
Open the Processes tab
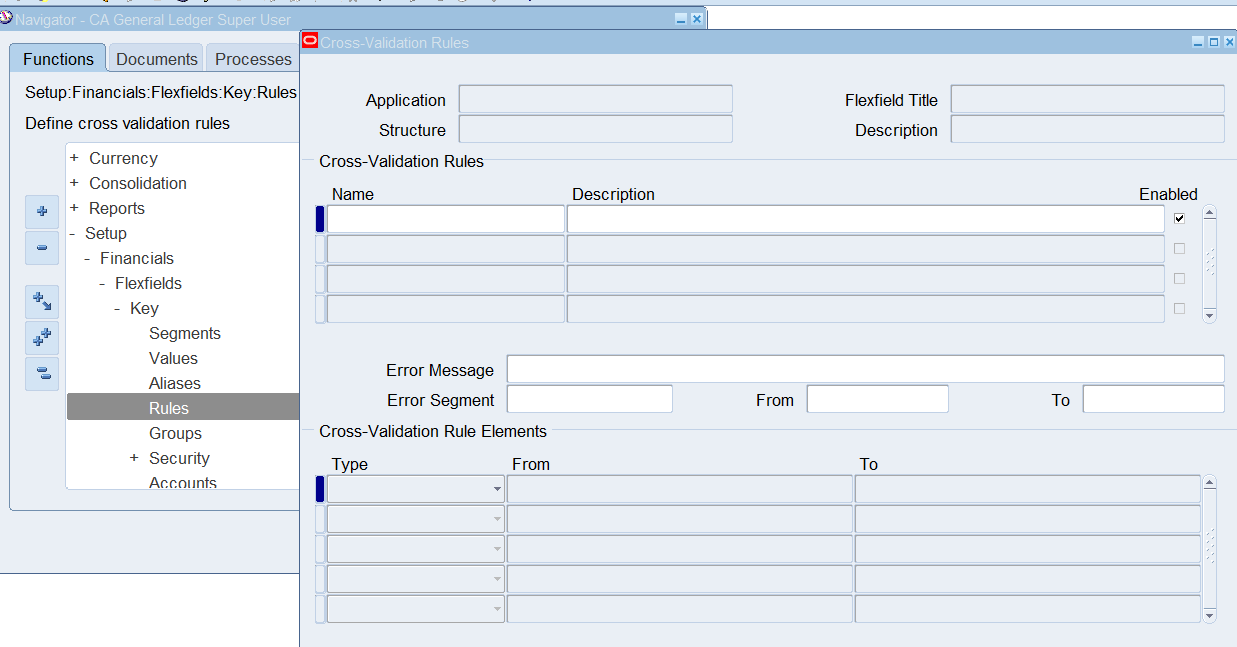pyautogui.click(x=253, y=59)
